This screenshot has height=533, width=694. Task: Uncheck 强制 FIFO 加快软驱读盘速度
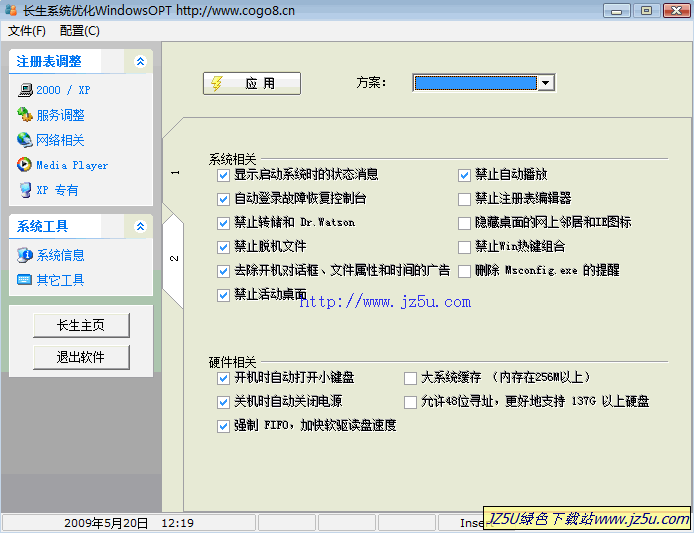pos(223,426)
